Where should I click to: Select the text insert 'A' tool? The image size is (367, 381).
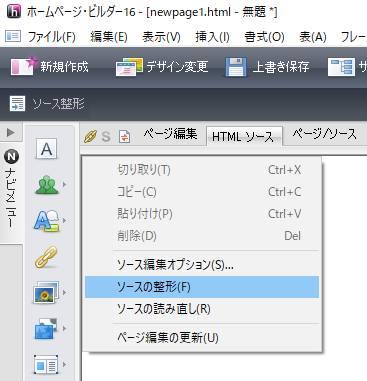point(46,149)
